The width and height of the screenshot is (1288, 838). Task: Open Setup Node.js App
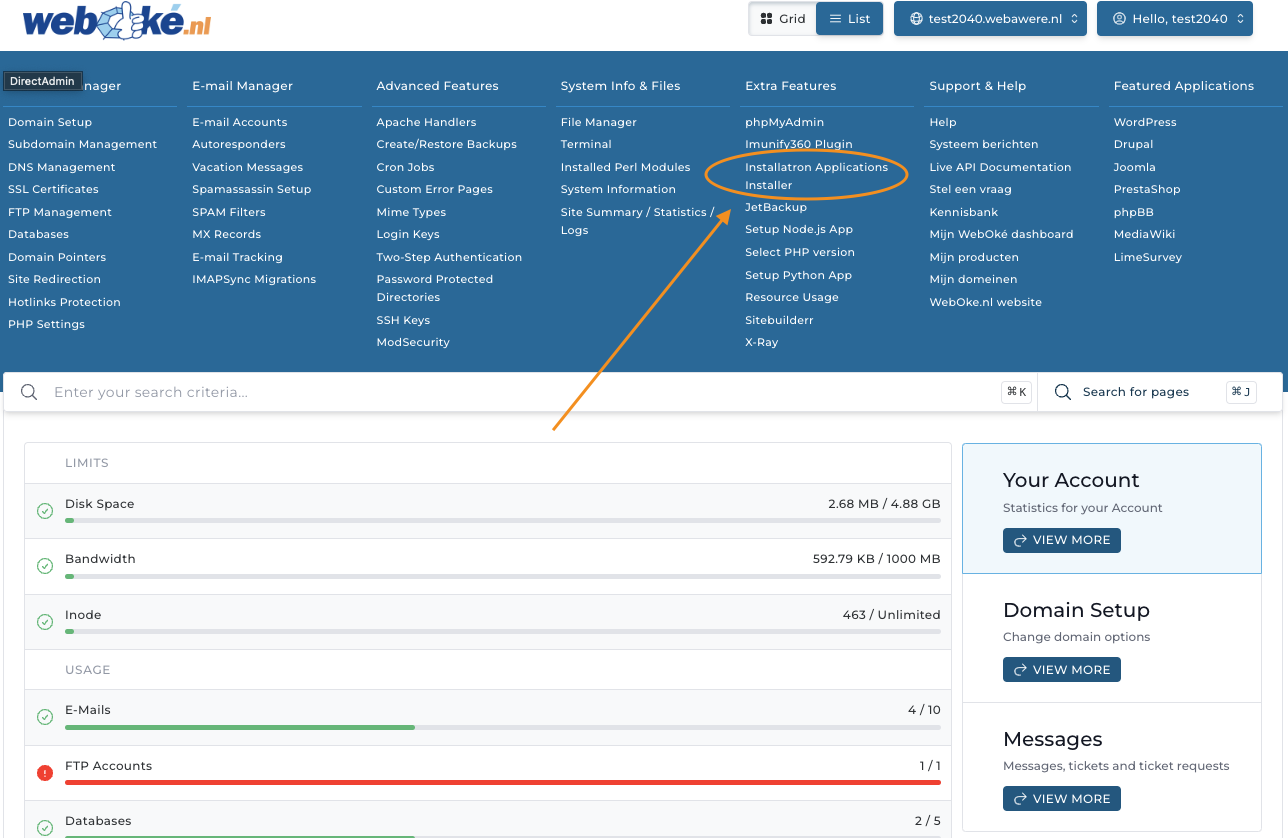799,229
